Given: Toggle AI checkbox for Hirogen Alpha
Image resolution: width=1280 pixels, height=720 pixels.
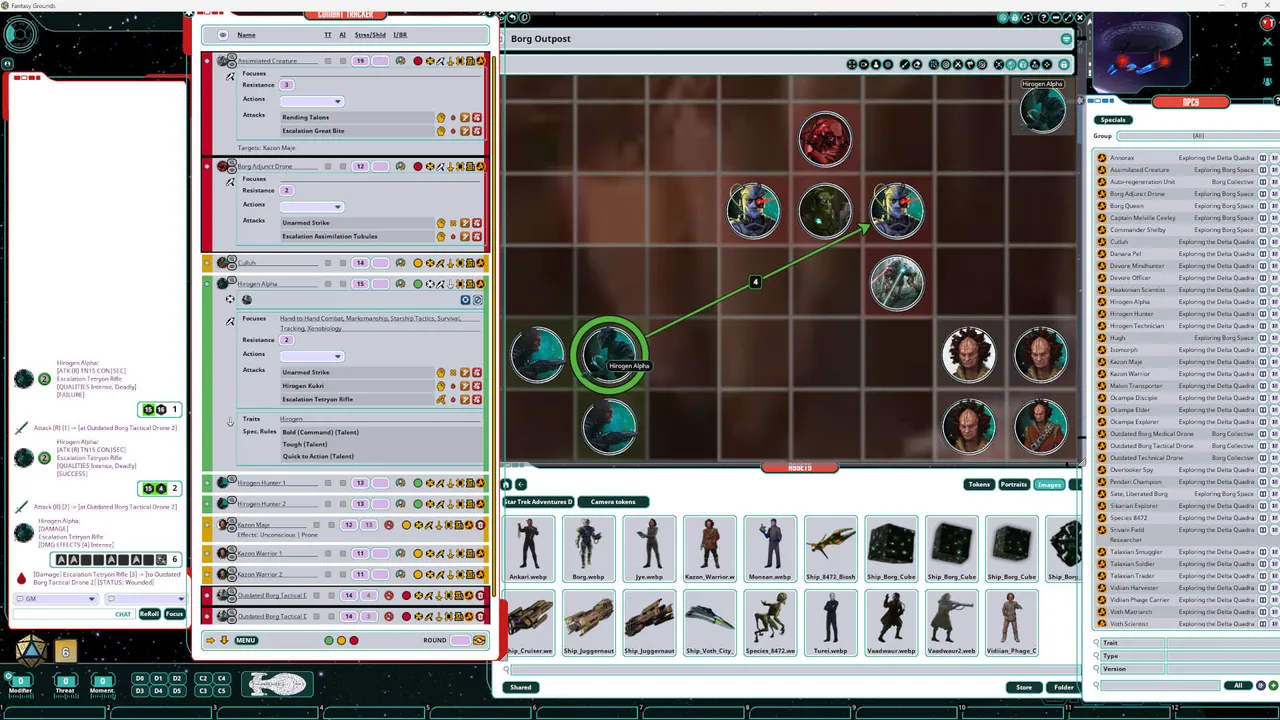Looking at the screenshot, I should point(343,284).
